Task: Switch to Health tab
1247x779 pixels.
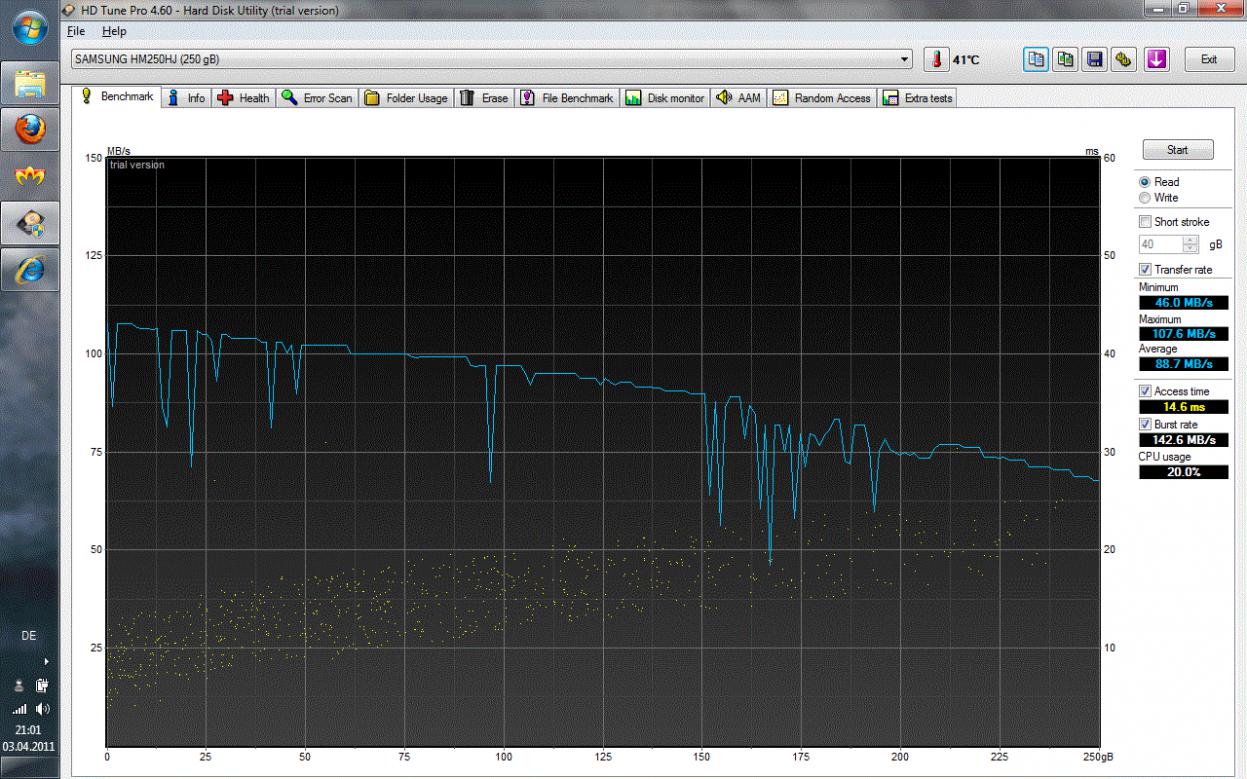Action: point(243,98)
